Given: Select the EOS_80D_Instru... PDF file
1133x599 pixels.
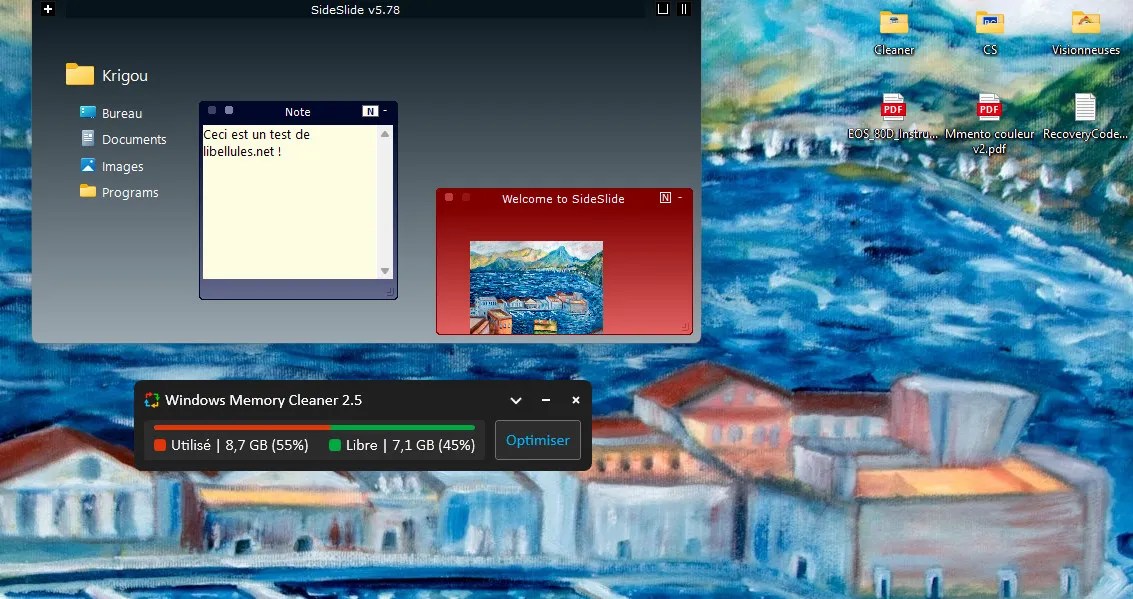Looking at the screenshot, I should tap(893, 117).
